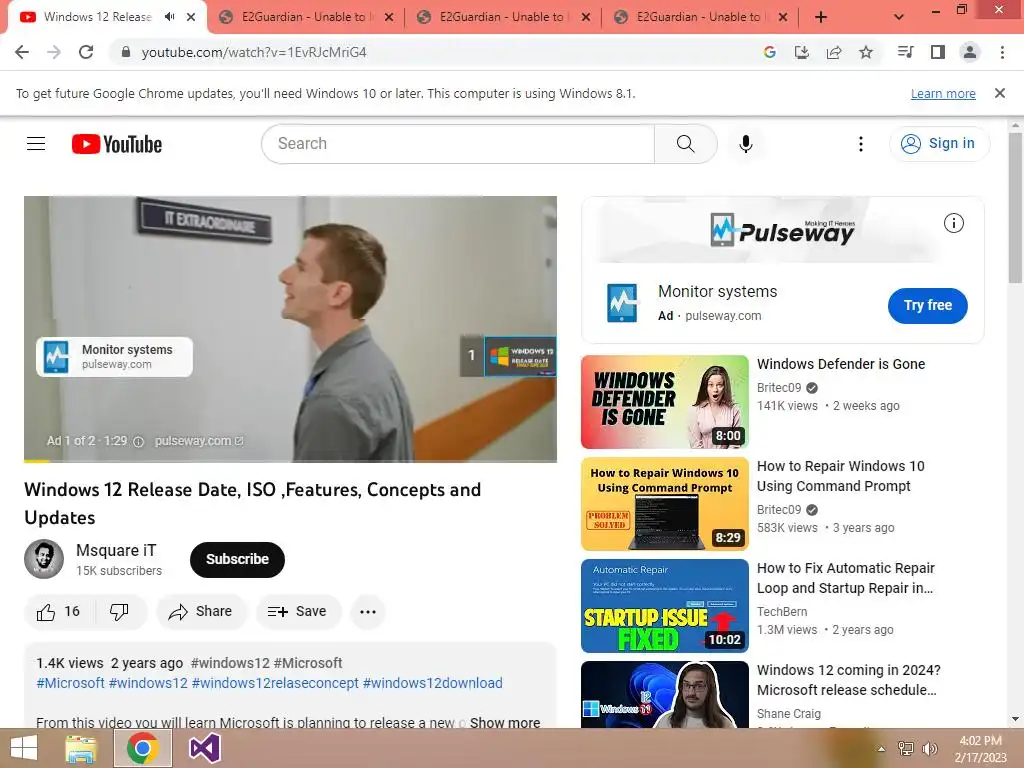Bookmark this page with star icon

tap(866, 52)
